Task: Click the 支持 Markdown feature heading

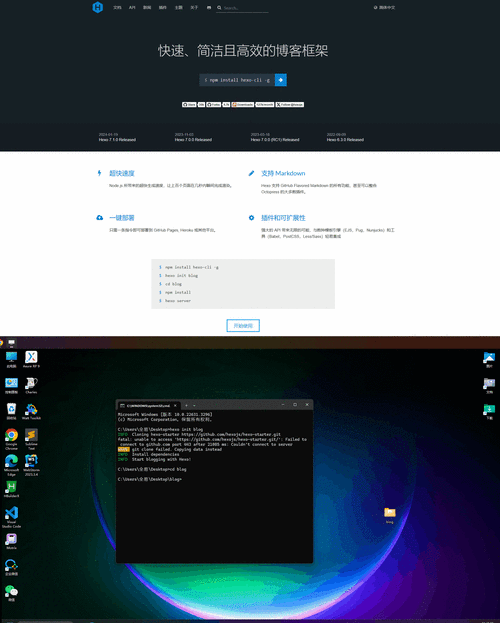Action: tap(283, 173)
